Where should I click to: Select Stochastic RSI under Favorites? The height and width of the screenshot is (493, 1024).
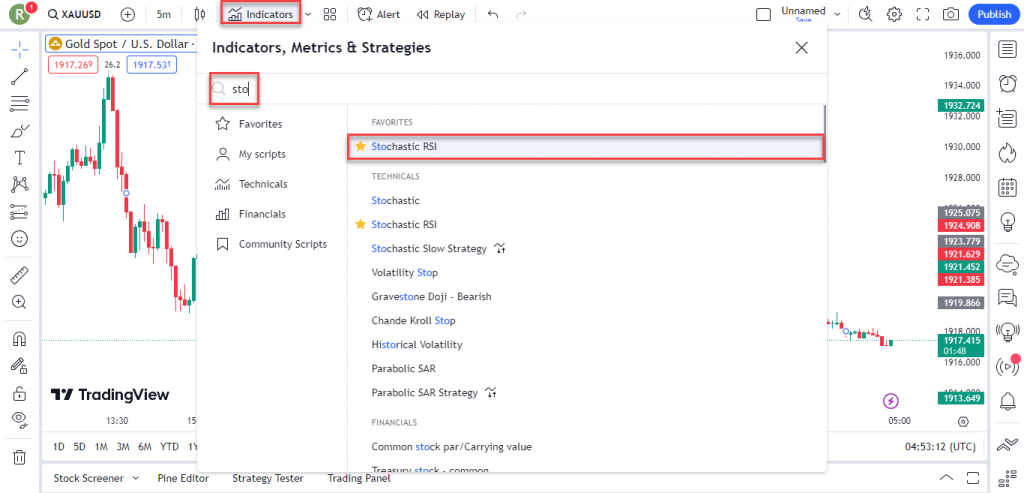(x=585, y=147)
